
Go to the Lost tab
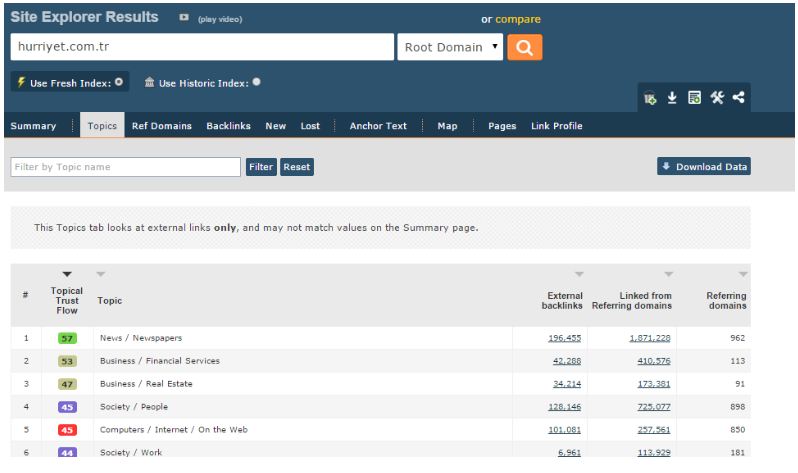click(310, 126)
